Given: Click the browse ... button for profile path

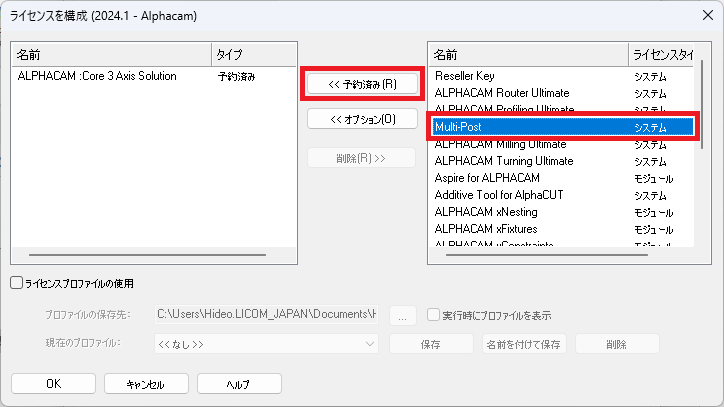Looking at the screenshot, I should (403, 315).
